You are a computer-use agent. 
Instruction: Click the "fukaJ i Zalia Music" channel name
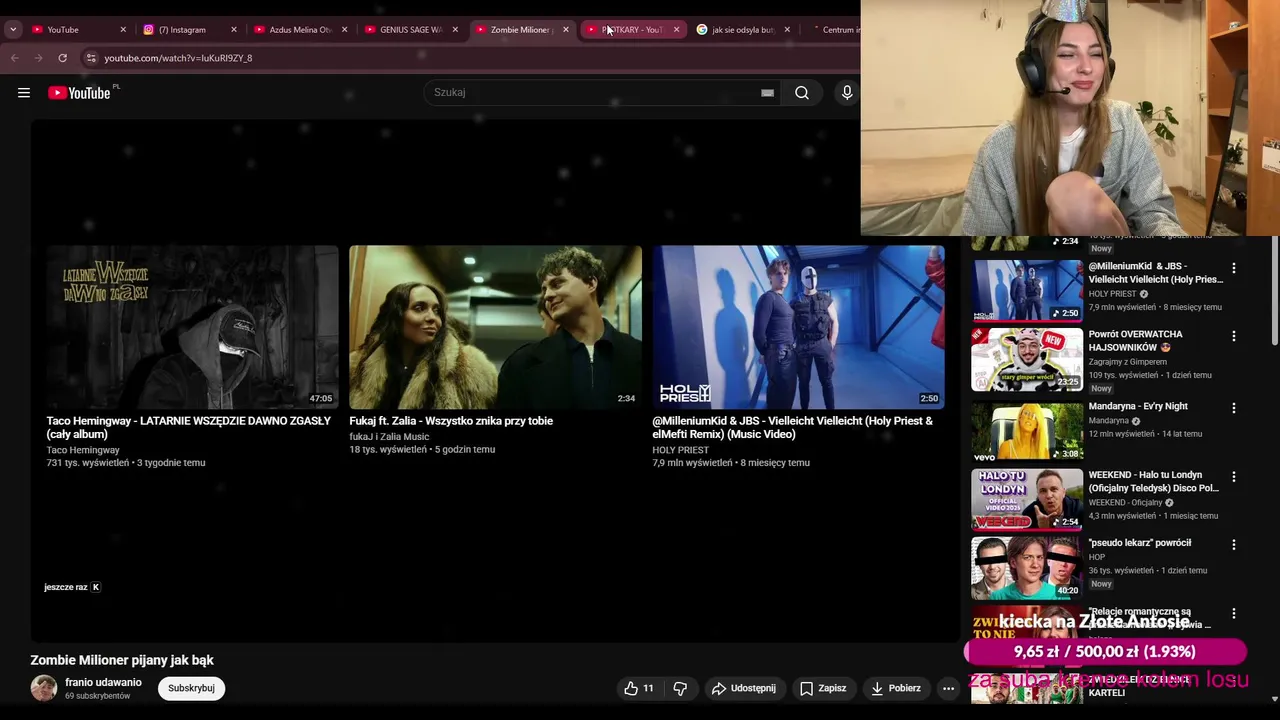[x=389, y=436]
